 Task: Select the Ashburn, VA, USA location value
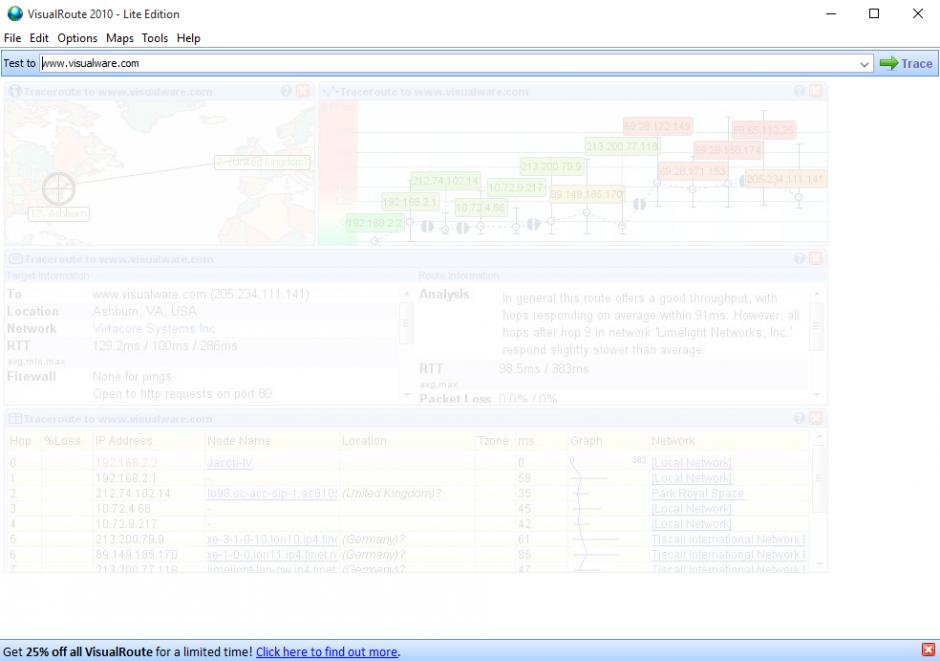[144, 312]
